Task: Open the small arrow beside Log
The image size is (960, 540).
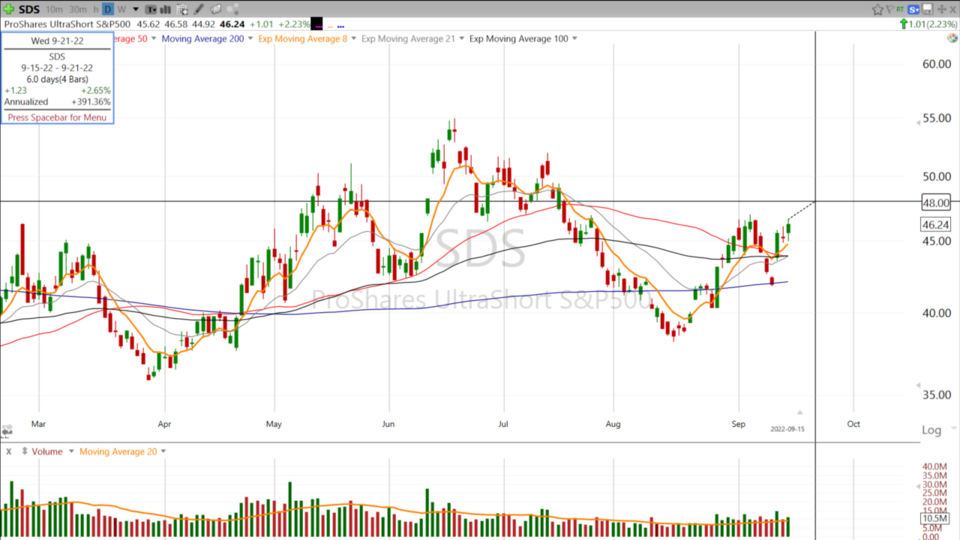Action: pyautogui.click(x=952, y=429)
